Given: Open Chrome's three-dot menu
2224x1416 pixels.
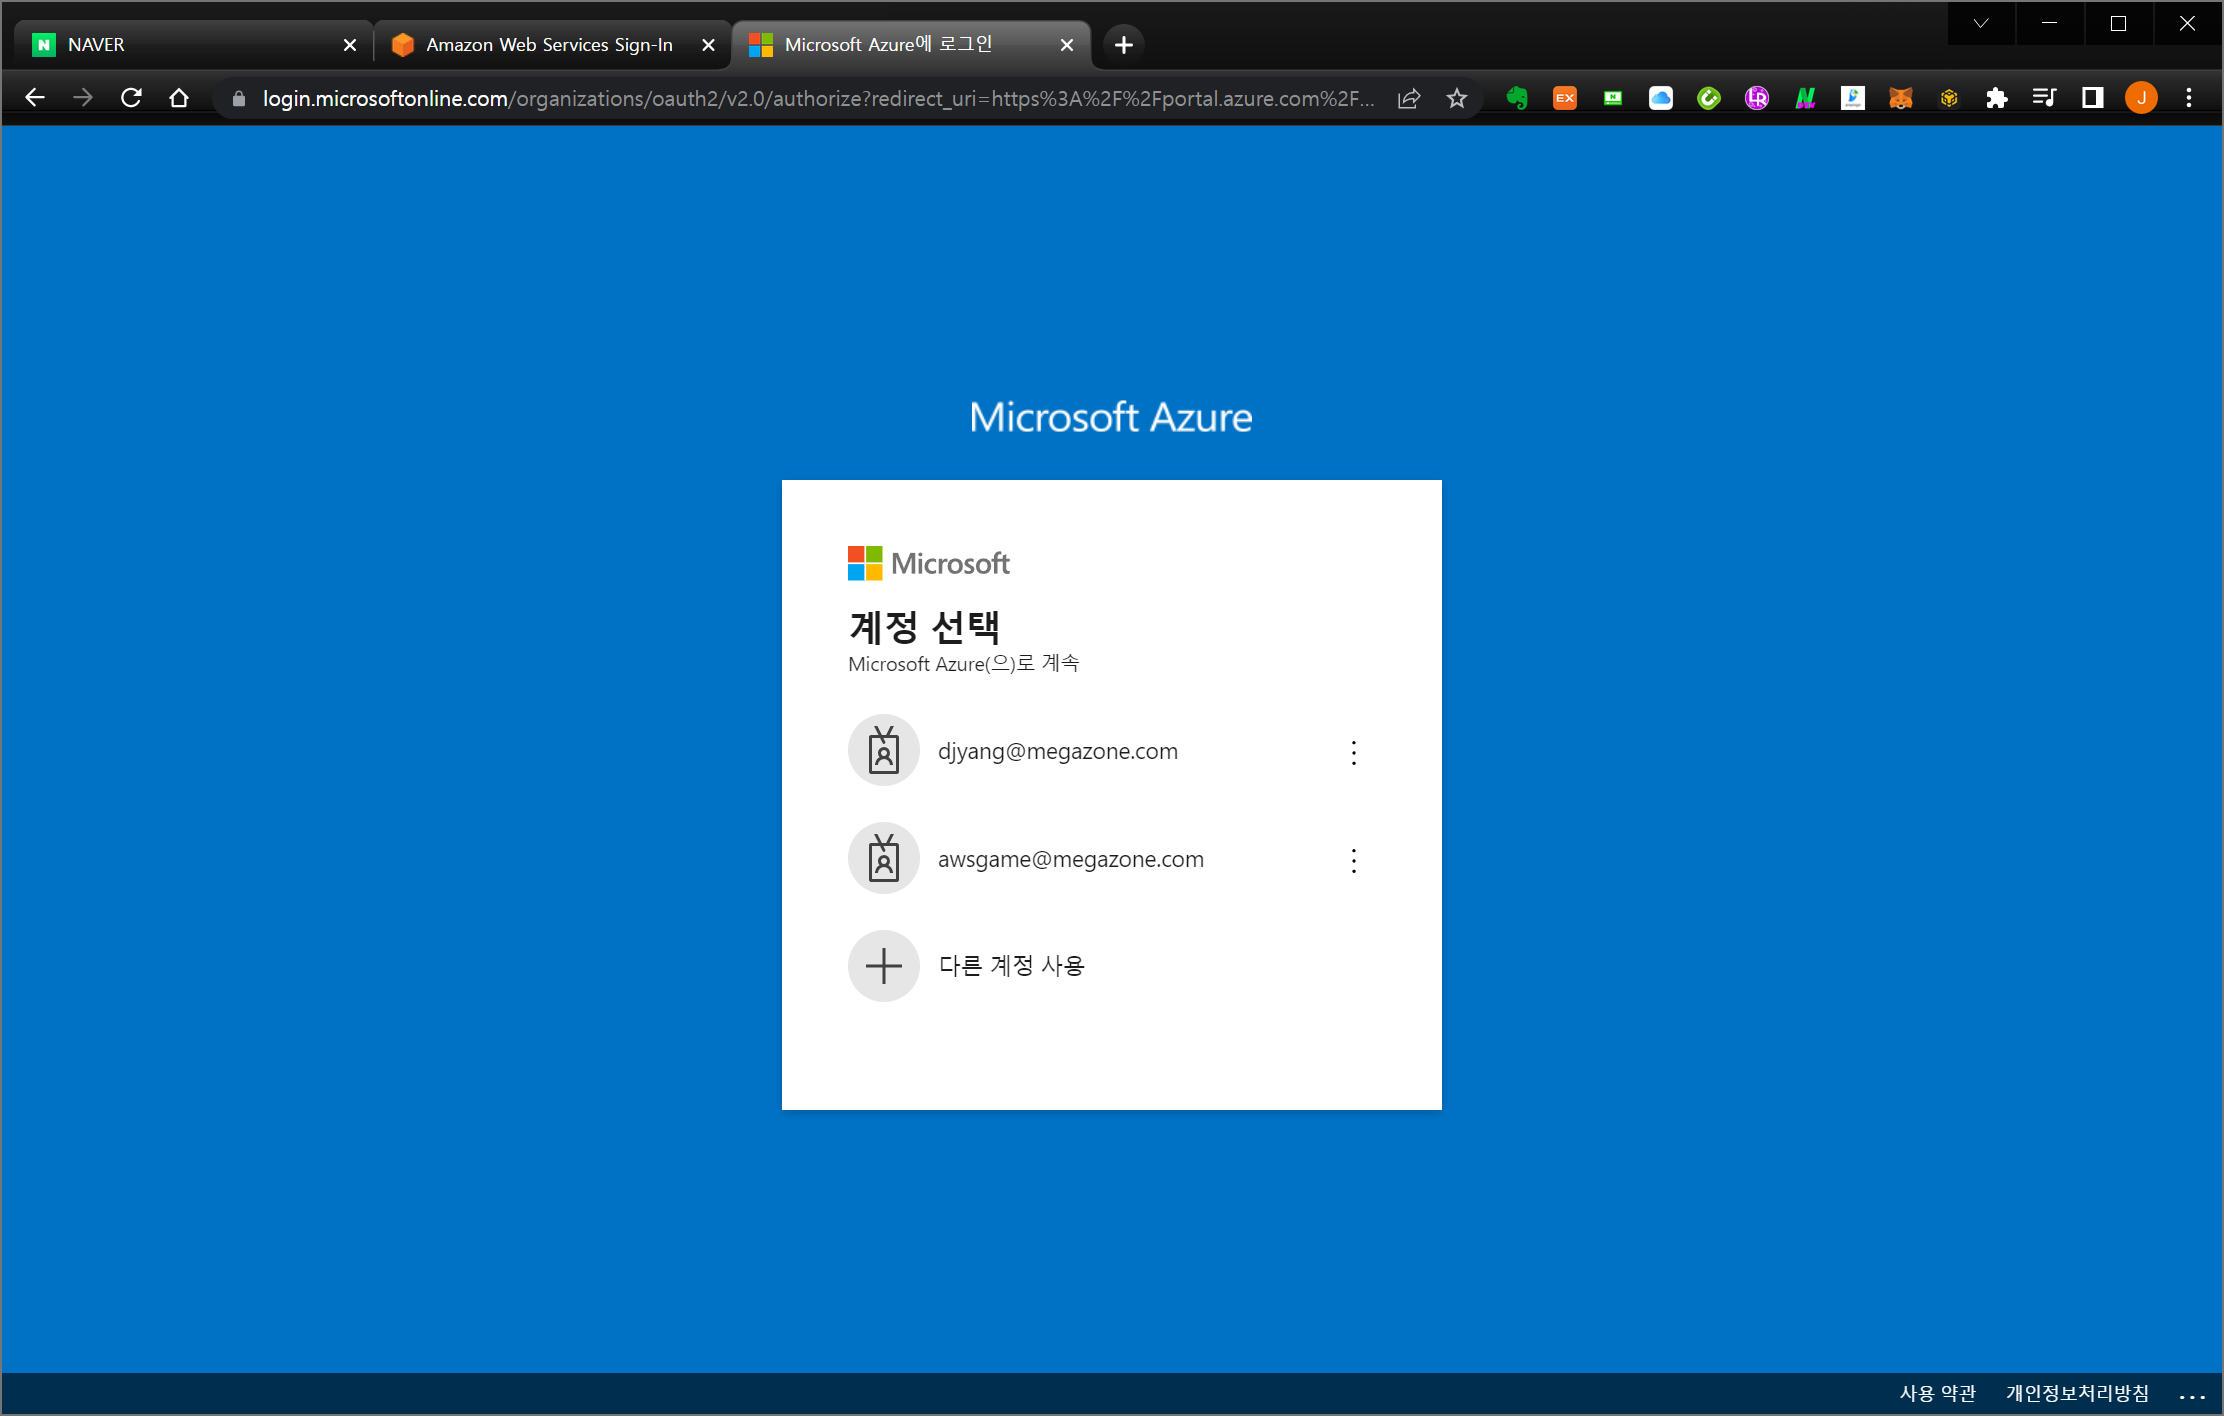Looking at the screenshot, I should (x=2189, y=98).
